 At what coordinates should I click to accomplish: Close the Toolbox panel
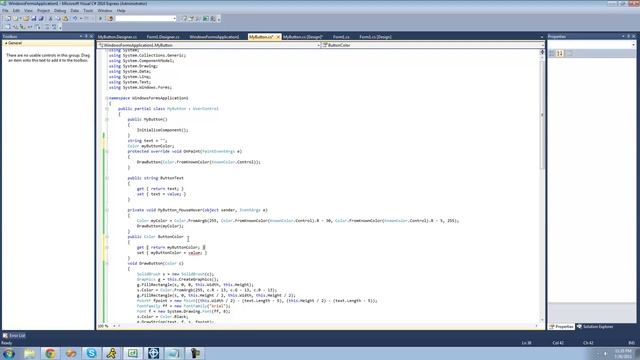pyautogui.click(x=91, y=36)
